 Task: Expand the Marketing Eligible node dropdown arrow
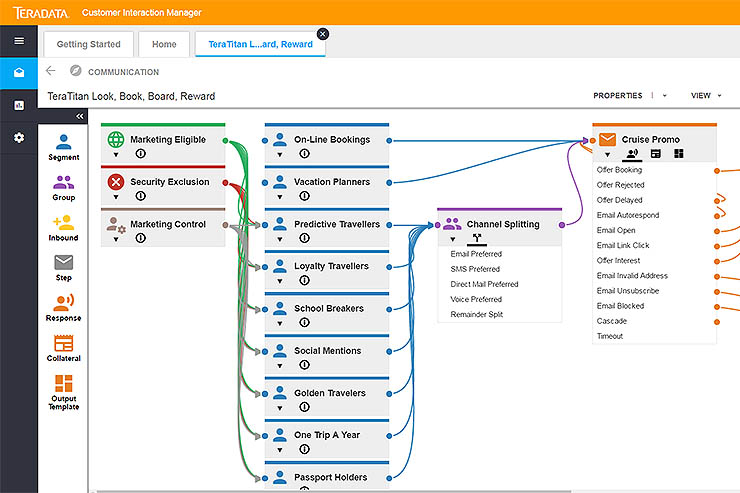click(116, 154)
